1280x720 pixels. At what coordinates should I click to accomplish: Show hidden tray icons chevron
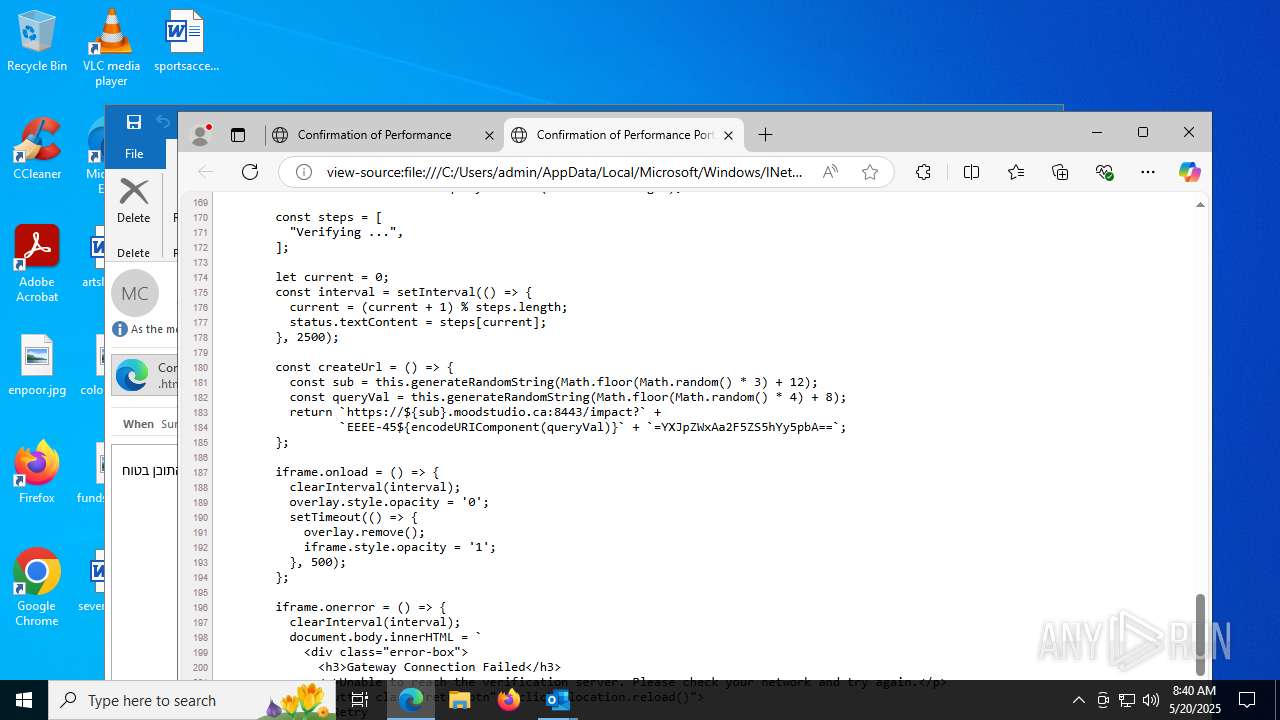point(1078,700)
